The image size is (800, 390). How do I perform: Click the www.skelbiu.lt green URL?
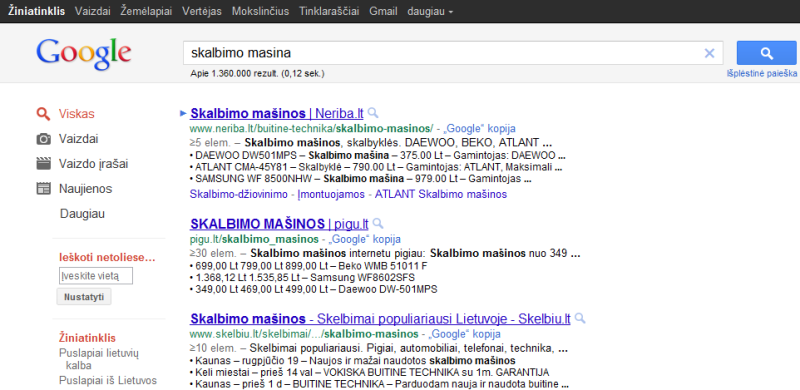[304, 334]
